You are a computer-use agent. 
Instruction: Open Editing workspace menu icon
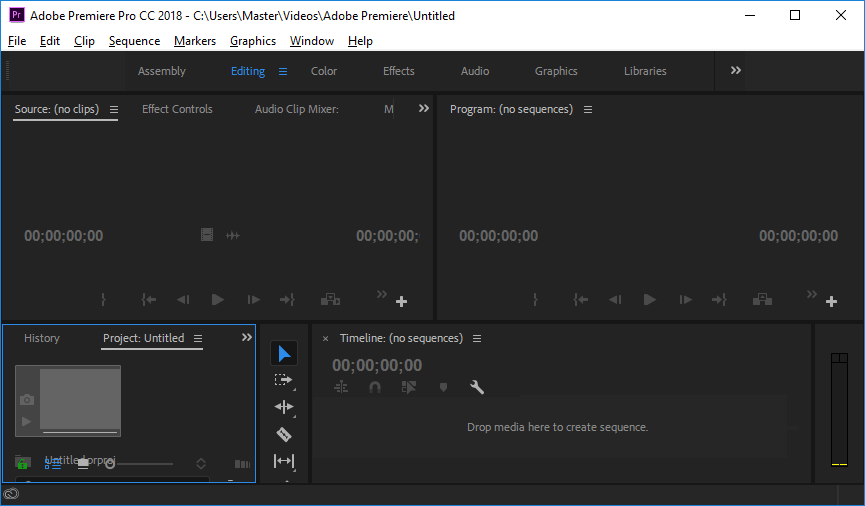pyautogui.click(x=283, y=72)
